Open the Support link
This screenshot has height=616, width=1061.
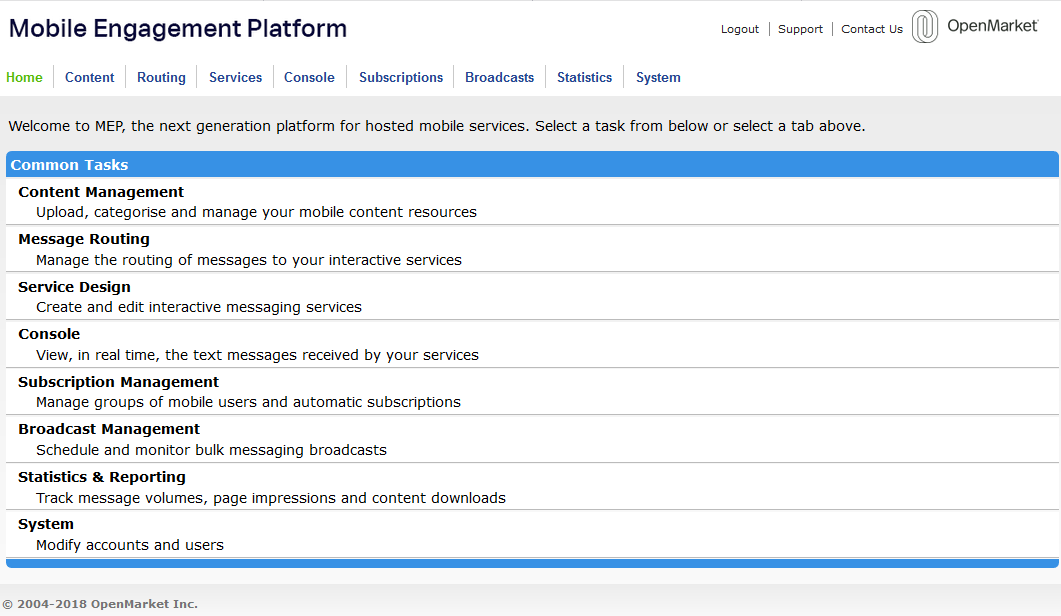coord(800,29)
